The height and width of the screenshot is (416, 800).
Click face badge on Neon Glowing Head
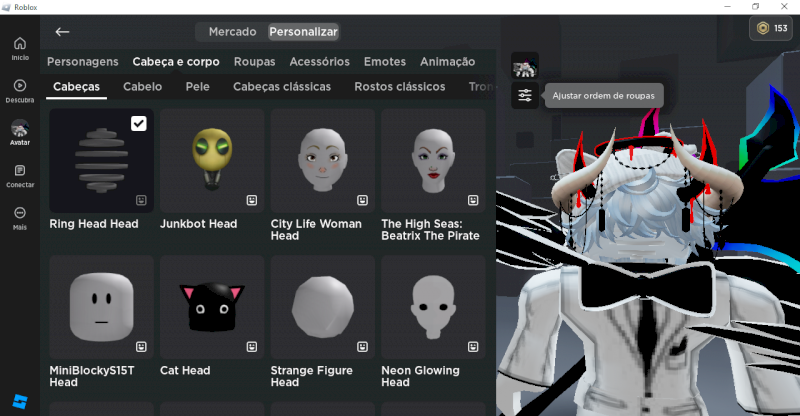473,347
